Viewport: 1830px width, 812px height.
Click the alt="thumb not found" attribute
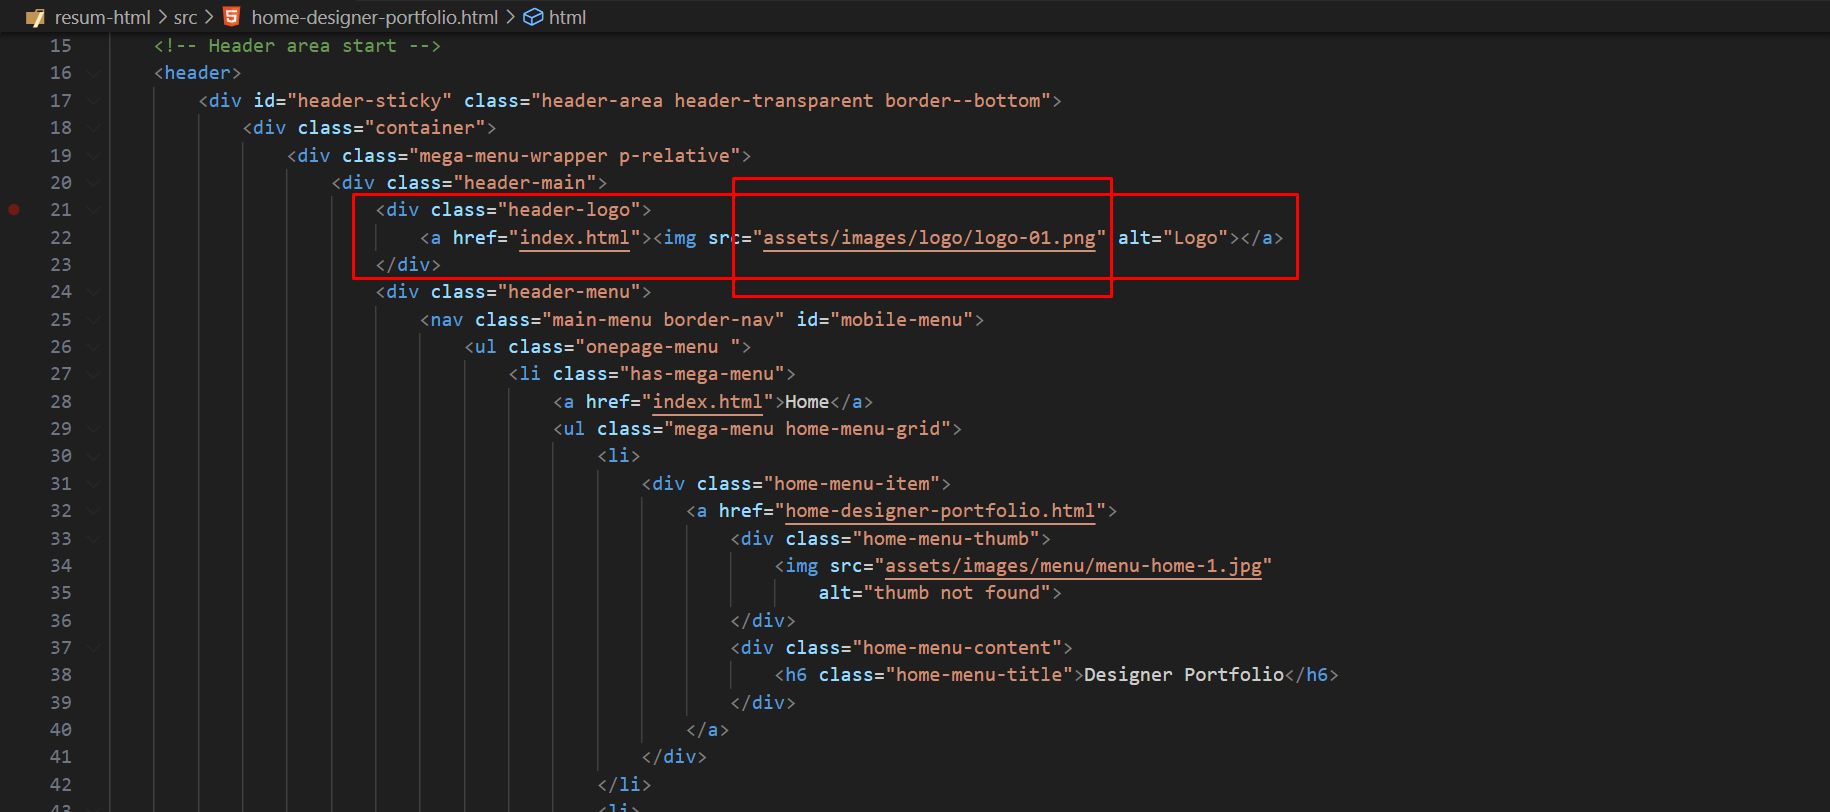[935, 593]
